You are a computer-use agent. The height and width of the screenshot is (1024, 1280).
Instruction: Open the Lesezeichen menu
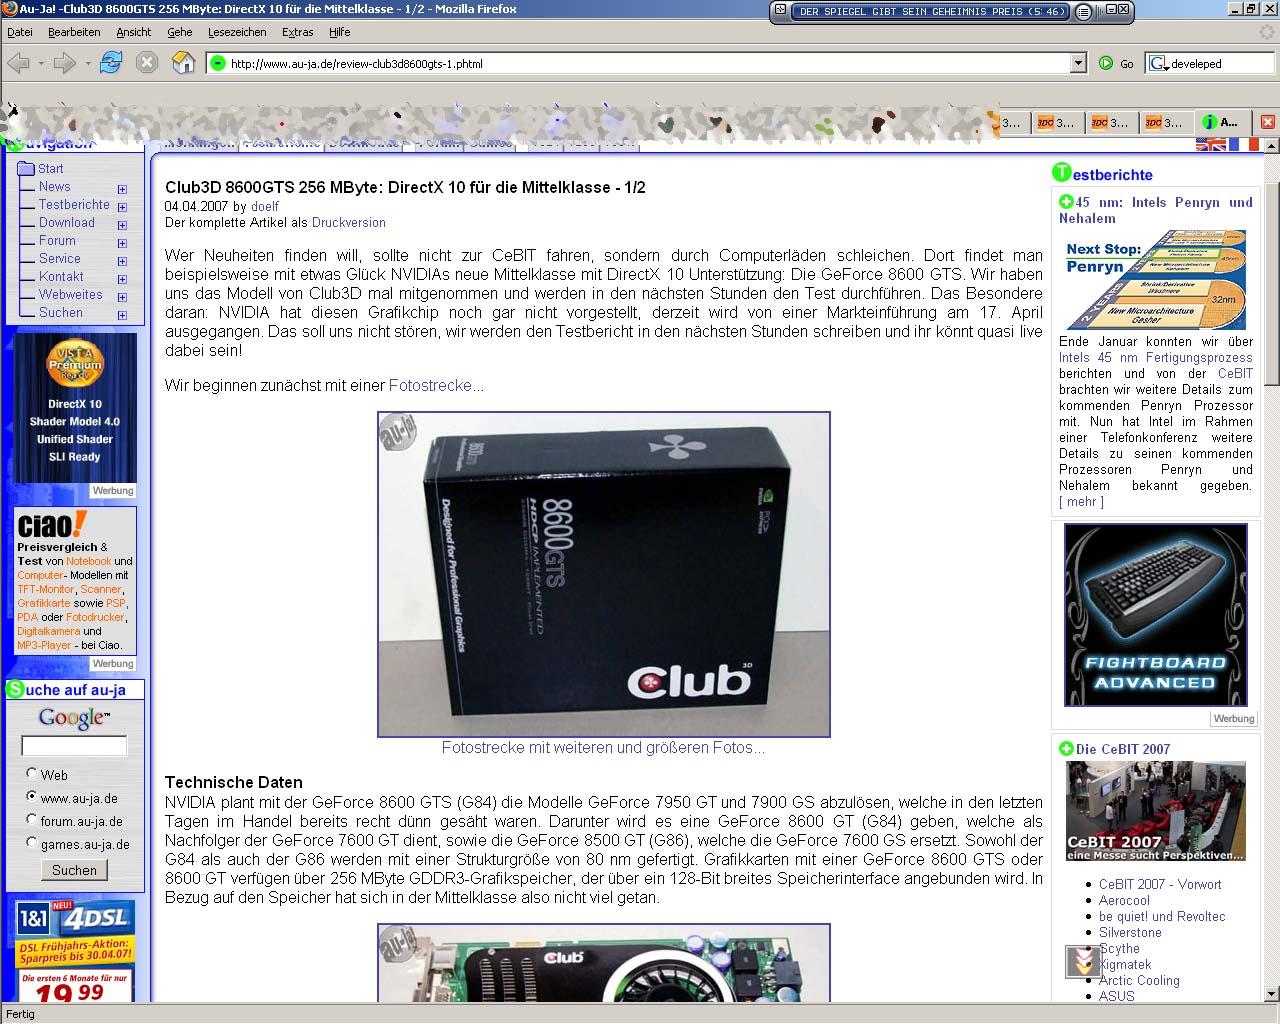point(237,32)
